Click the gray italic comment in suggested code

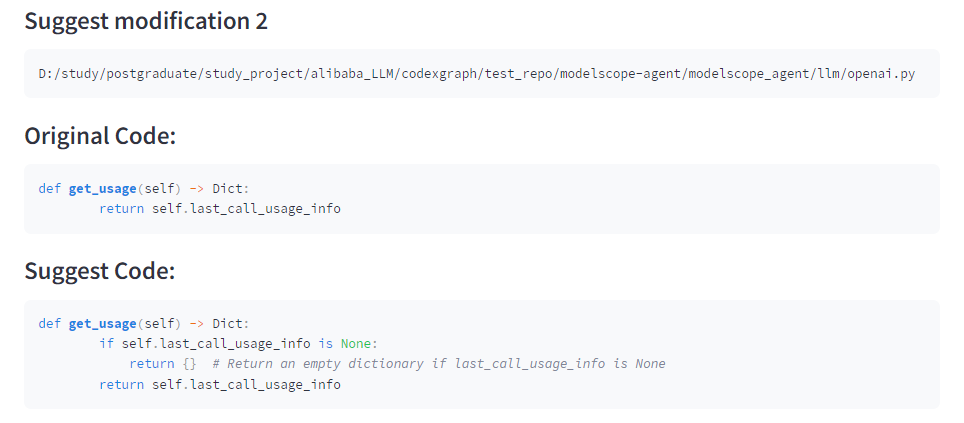pos(439,364)
